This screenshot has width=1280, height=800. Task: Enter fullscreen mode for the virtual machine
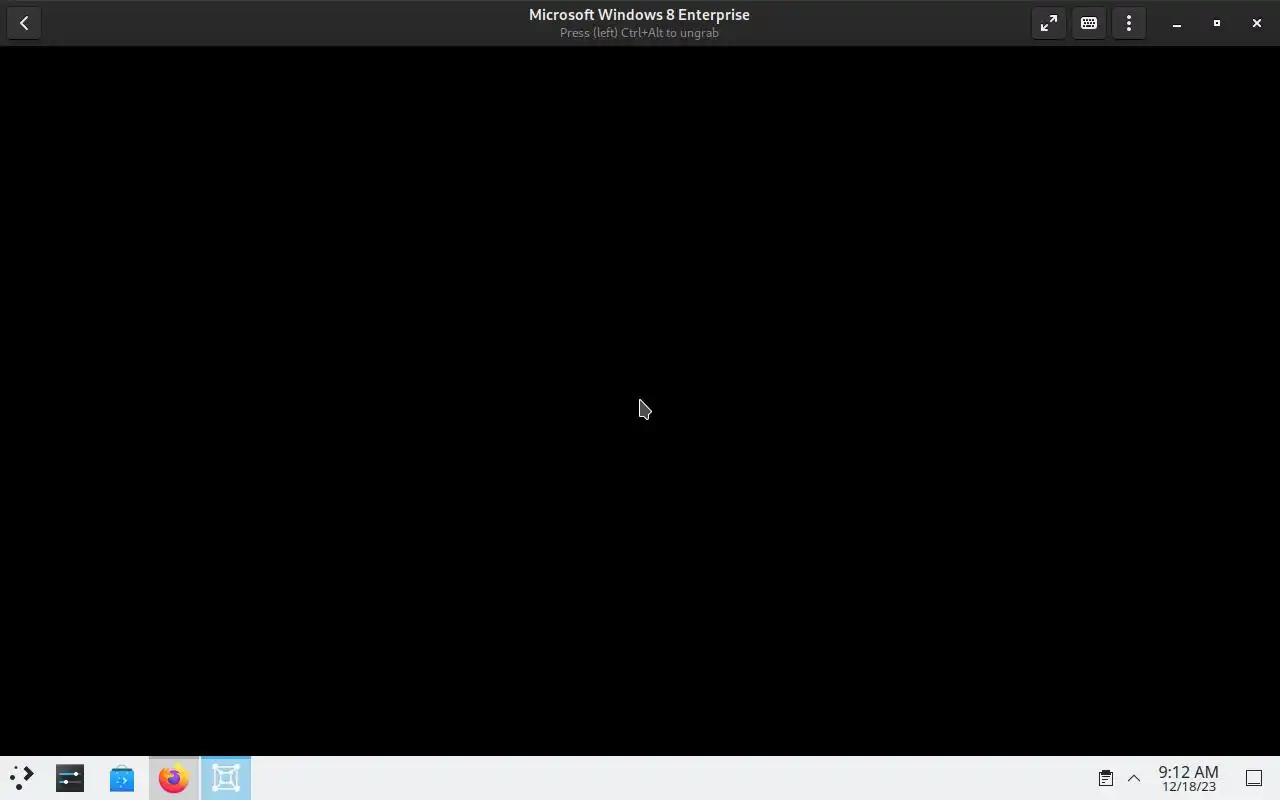coord(1048,23)
